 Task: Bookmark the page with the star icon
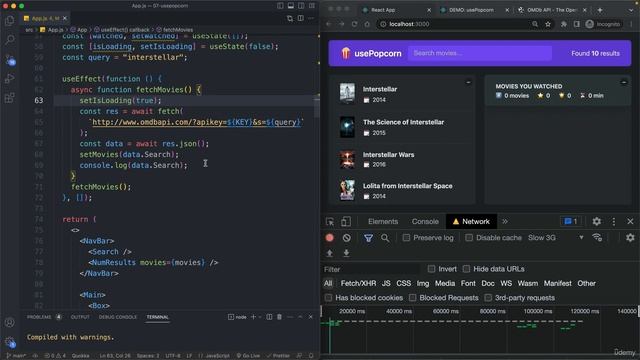click(x=548, y=24)
